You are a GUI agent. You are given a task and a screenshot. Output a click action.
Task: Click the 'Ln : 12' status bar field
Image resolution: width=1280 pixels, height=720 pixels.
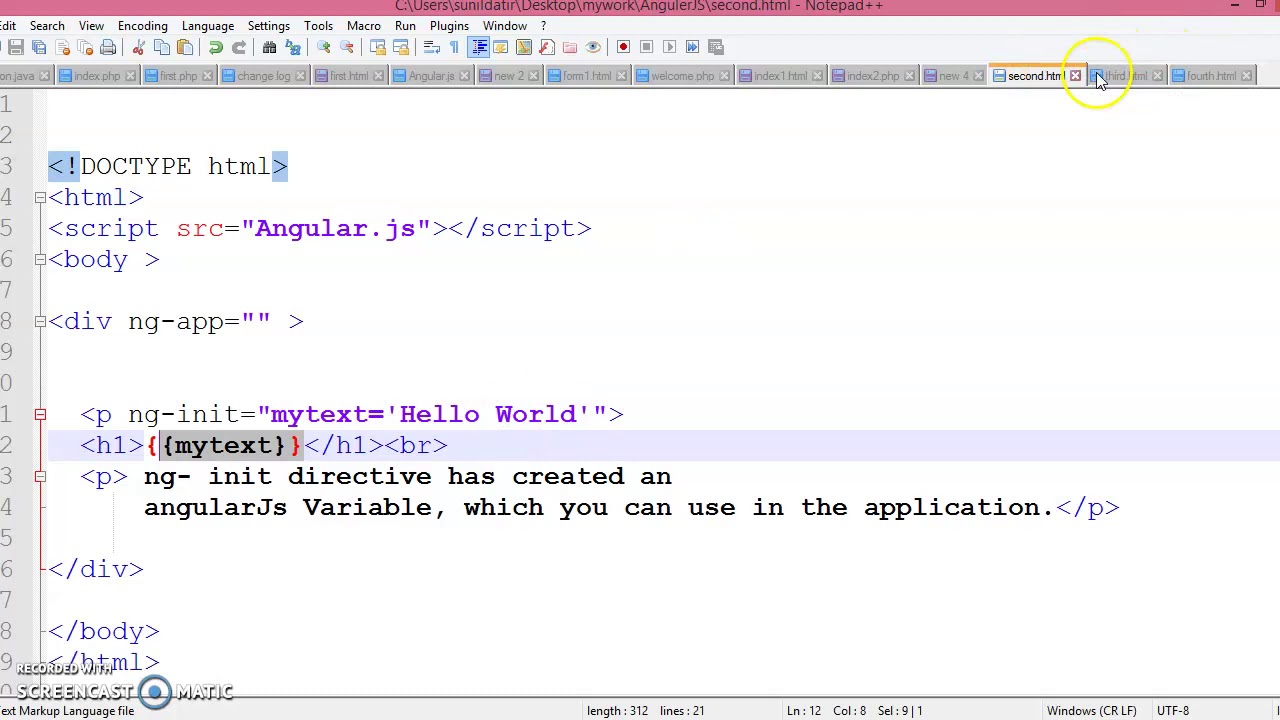click(804, 711)
